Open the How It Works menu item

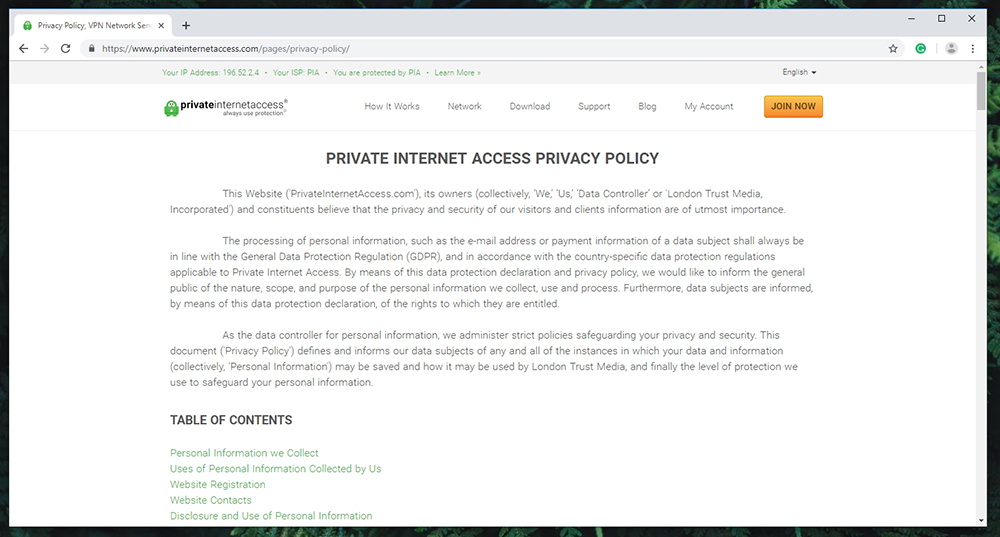[392, 107]
